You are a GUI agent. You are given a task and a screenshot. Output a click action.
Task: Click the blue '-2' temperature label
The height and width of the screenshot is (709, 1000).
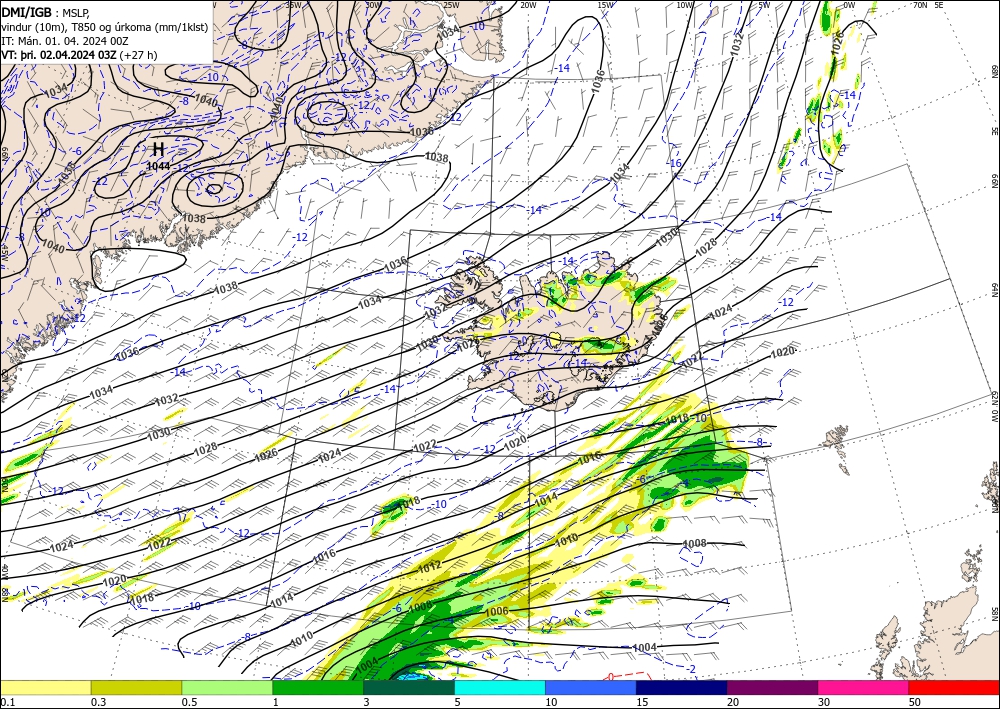click(x=692, y=669)
